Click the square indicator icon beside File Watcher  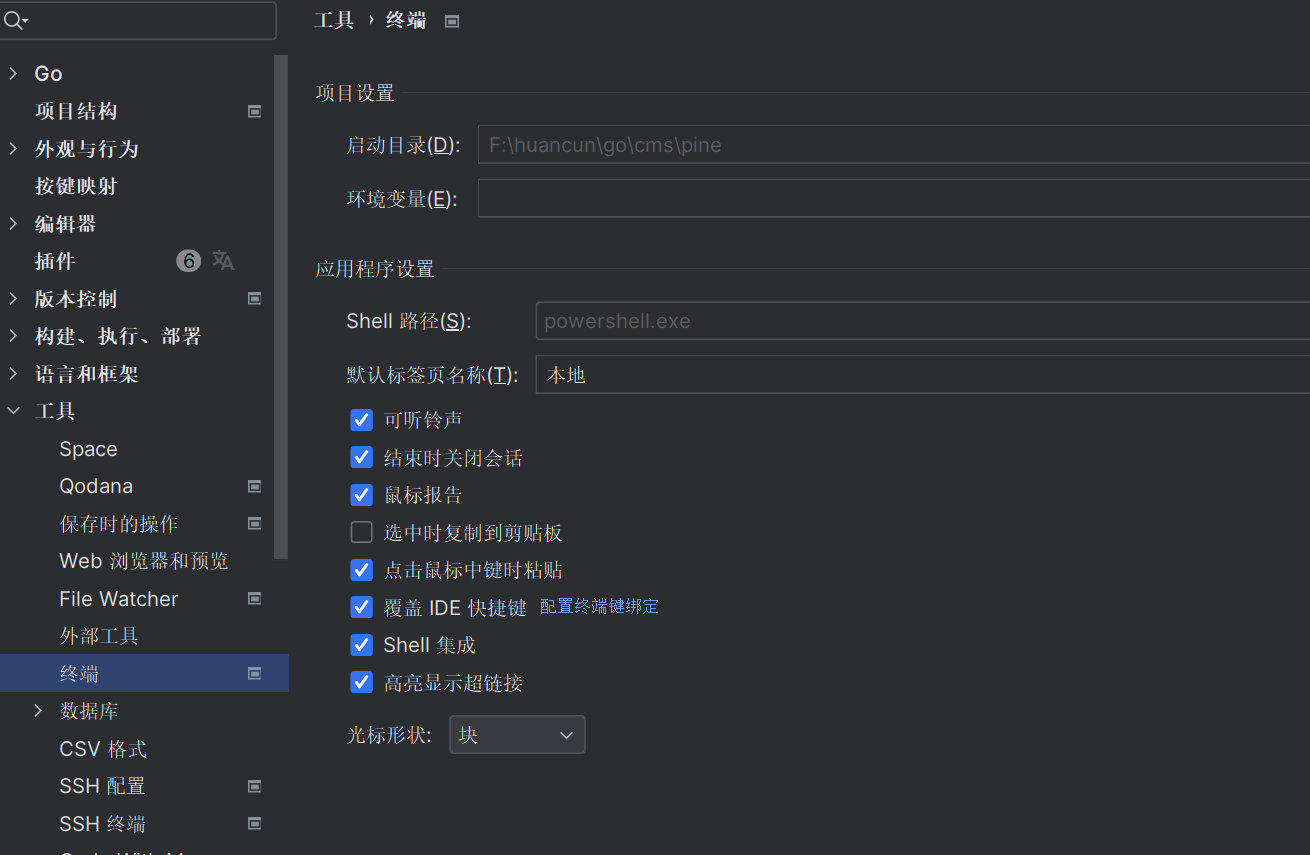[x=254, y=598]
